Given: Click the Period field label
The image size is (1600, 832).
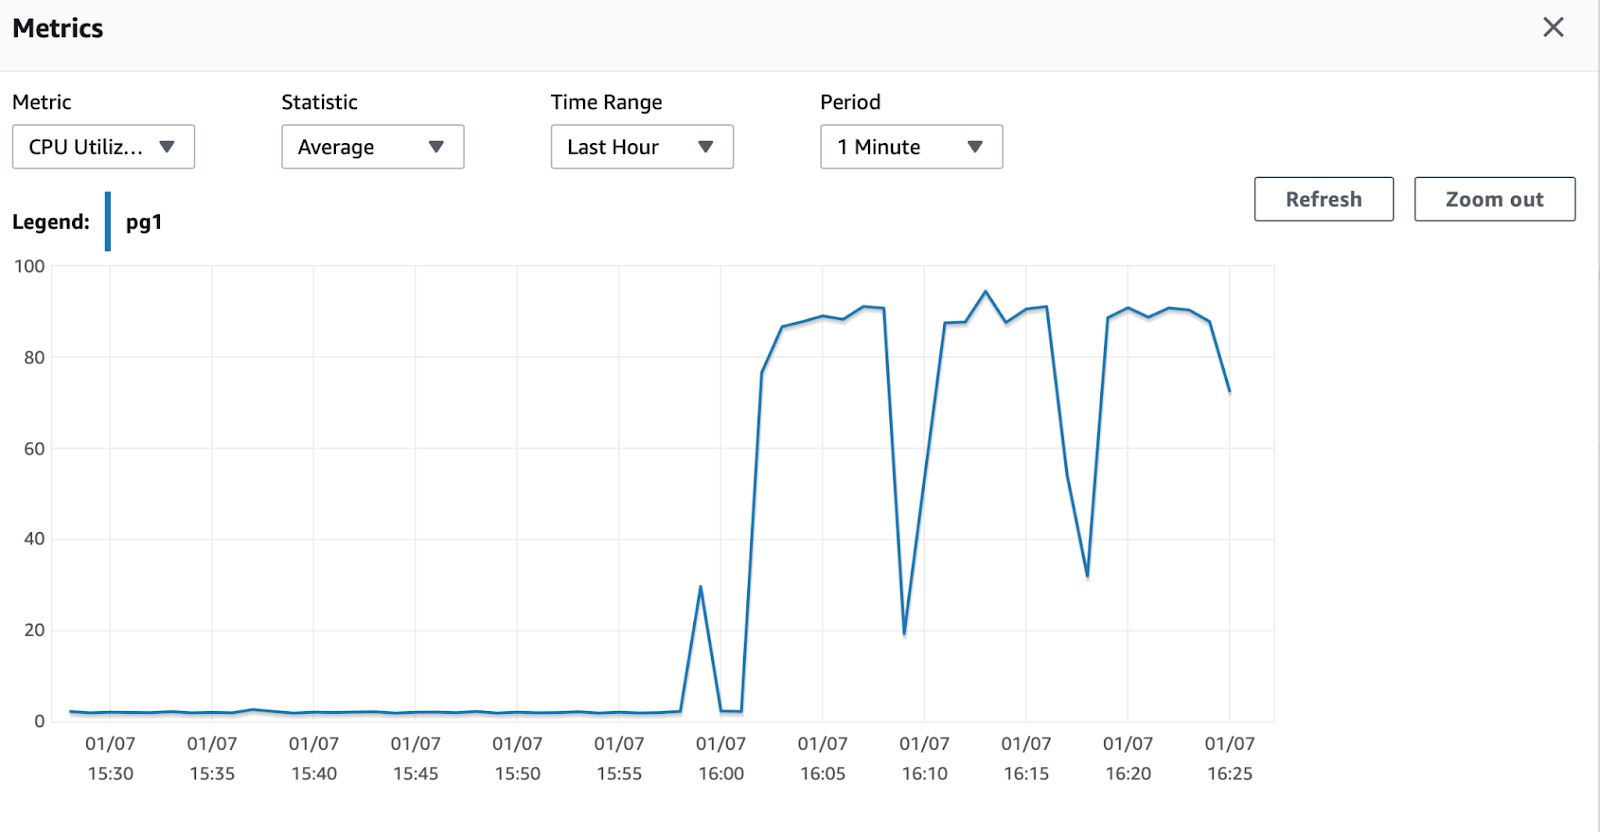Looking at the screenshot, I should coord(850,102).
